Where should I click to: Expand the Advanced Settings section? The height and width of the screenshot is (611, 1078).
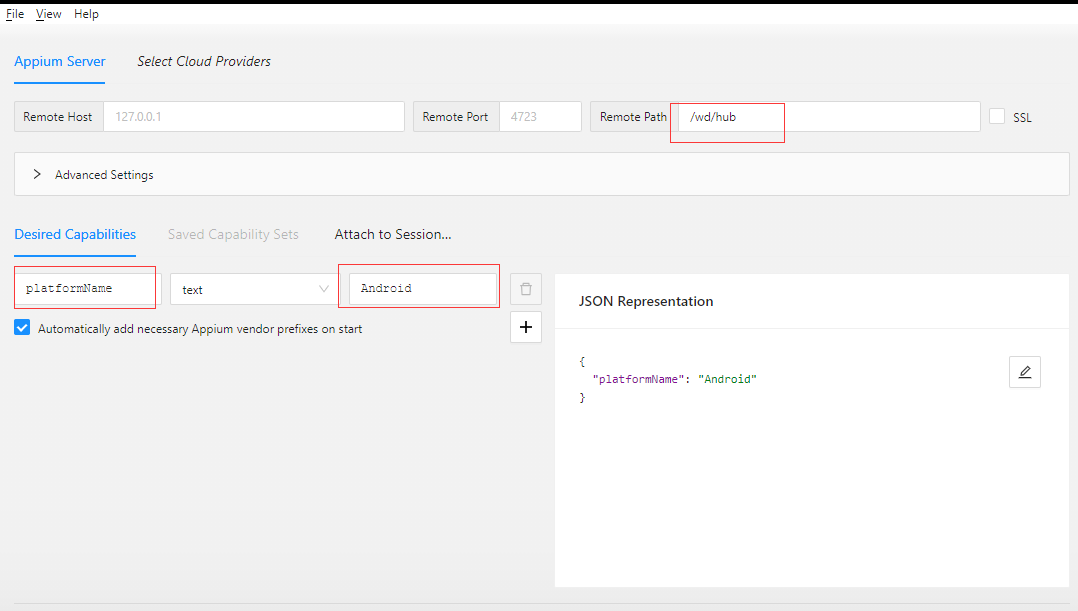542,175
